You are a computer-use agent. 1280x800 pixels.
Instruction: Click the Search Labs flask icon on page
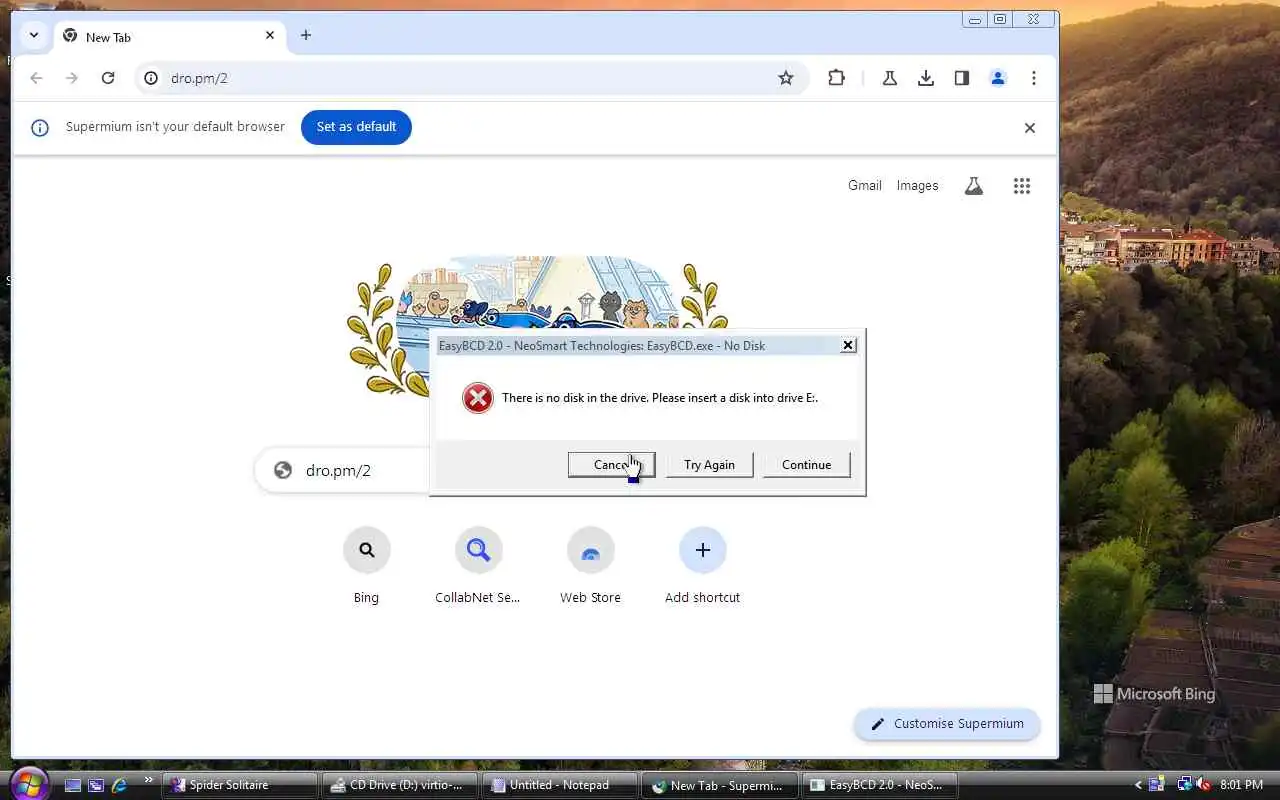click(x=973, y=186)
